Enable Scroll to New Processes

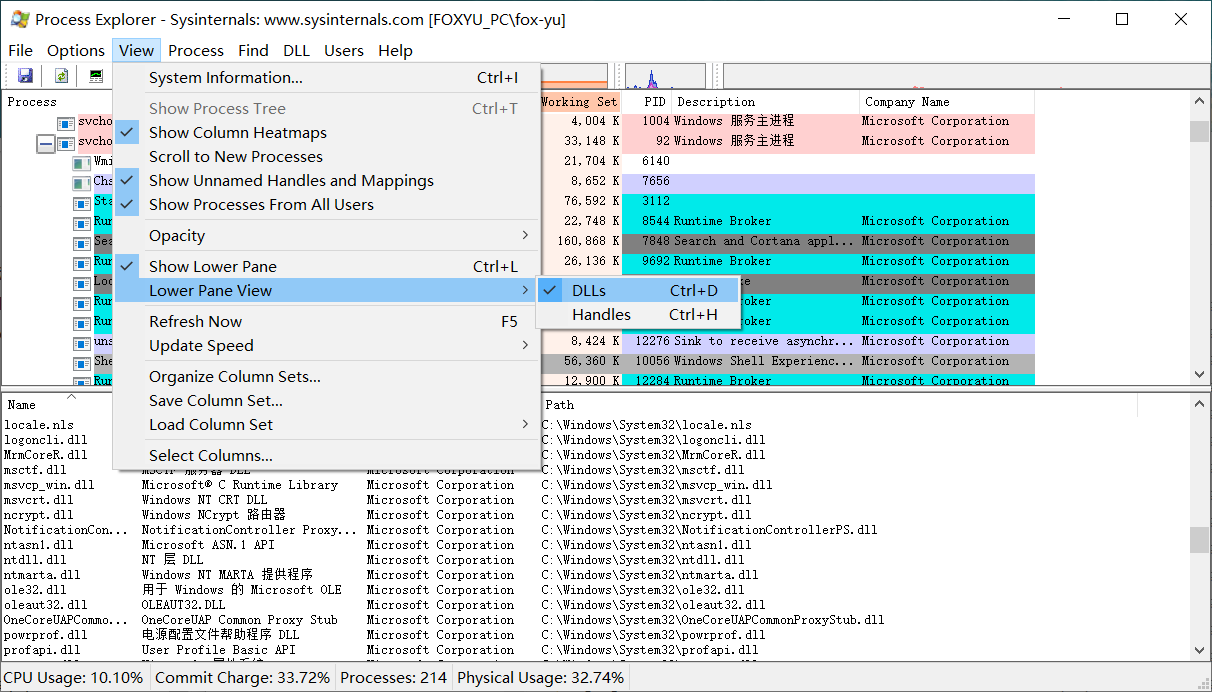point(327,156)
